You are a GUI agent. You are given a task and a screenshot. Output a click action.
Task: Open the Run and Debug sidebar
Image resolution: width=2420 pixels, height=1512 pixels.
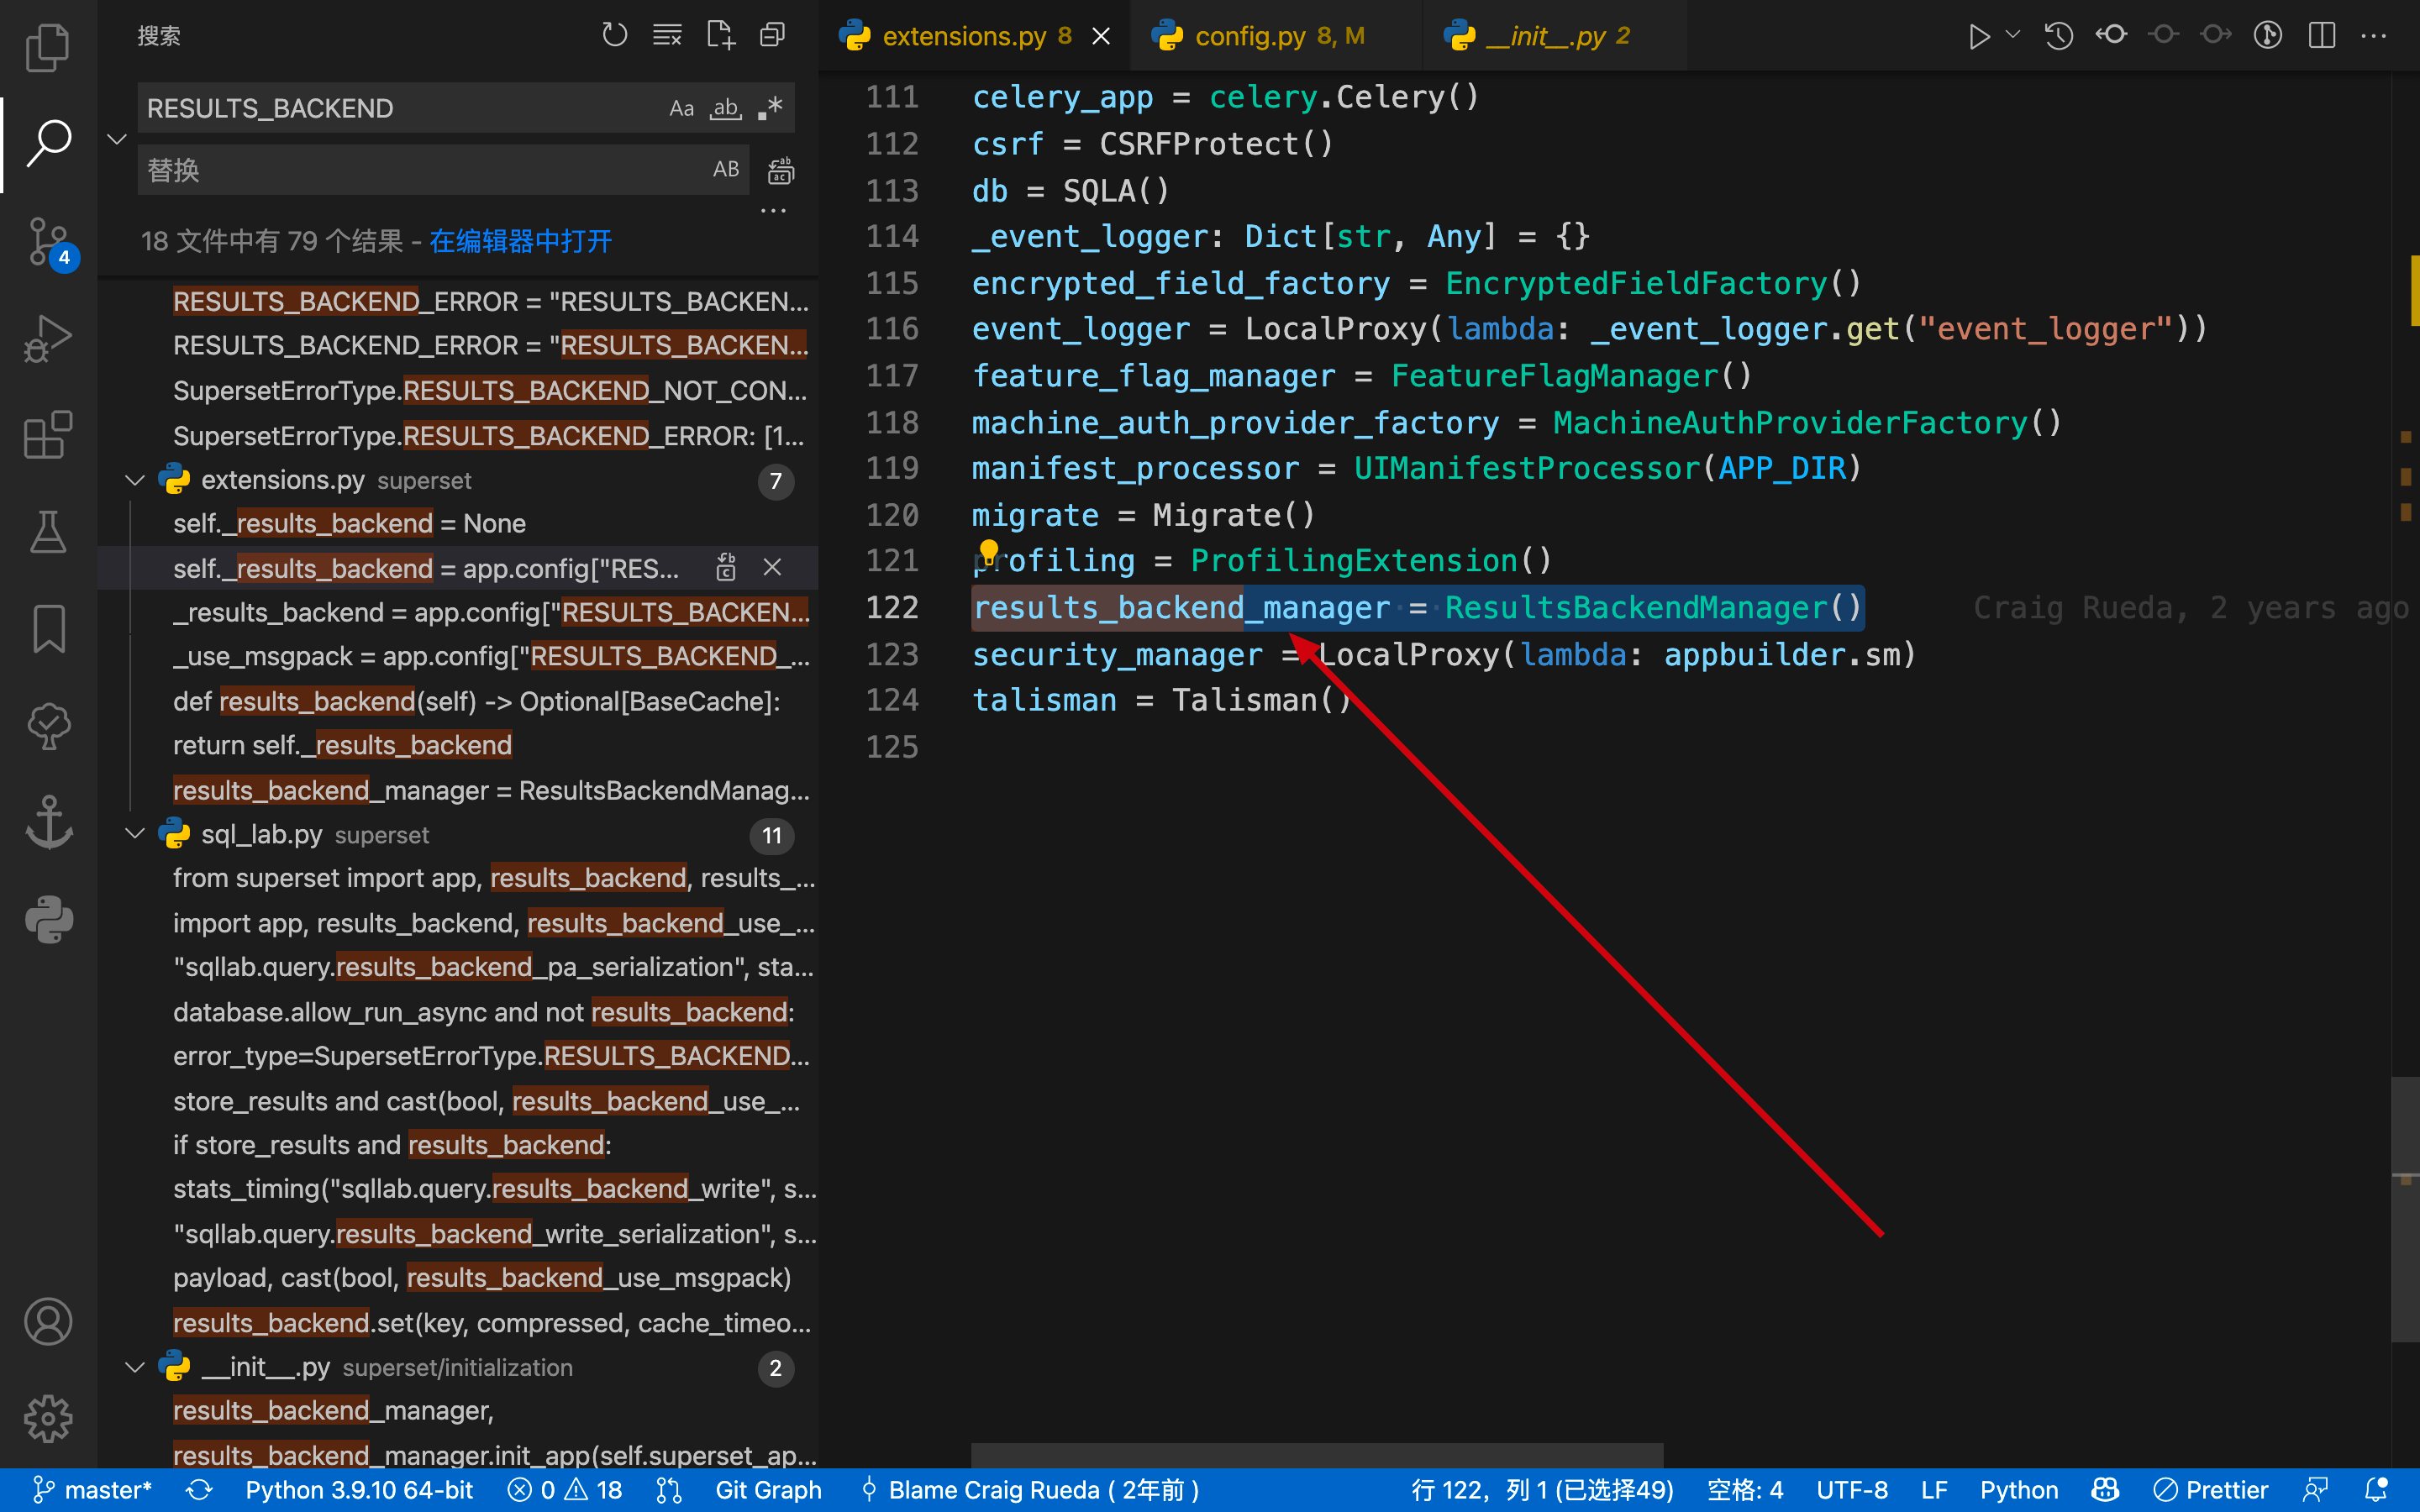coord(47,338)
